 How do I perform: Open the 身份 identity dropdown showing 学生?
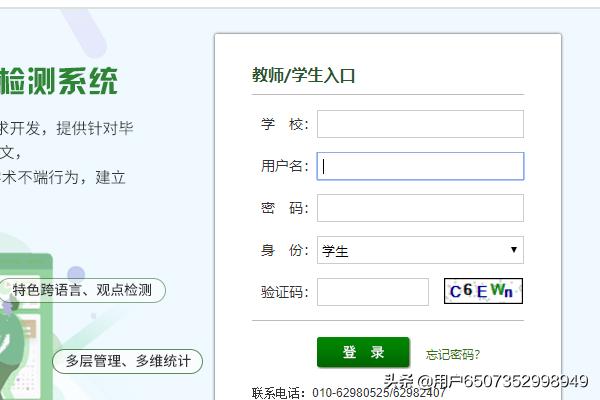click(x=420, y=250)
